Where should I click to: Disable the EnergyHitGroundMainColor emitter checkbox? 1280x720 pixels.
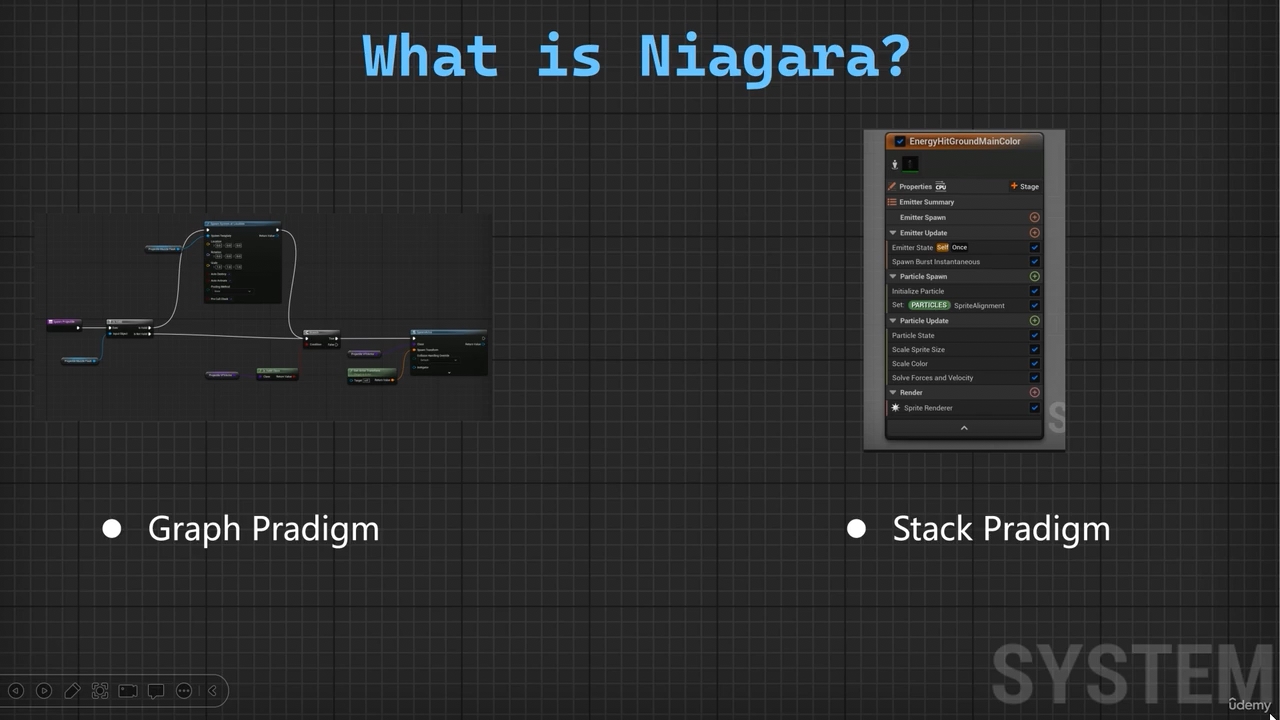click(x=900, y=142)
